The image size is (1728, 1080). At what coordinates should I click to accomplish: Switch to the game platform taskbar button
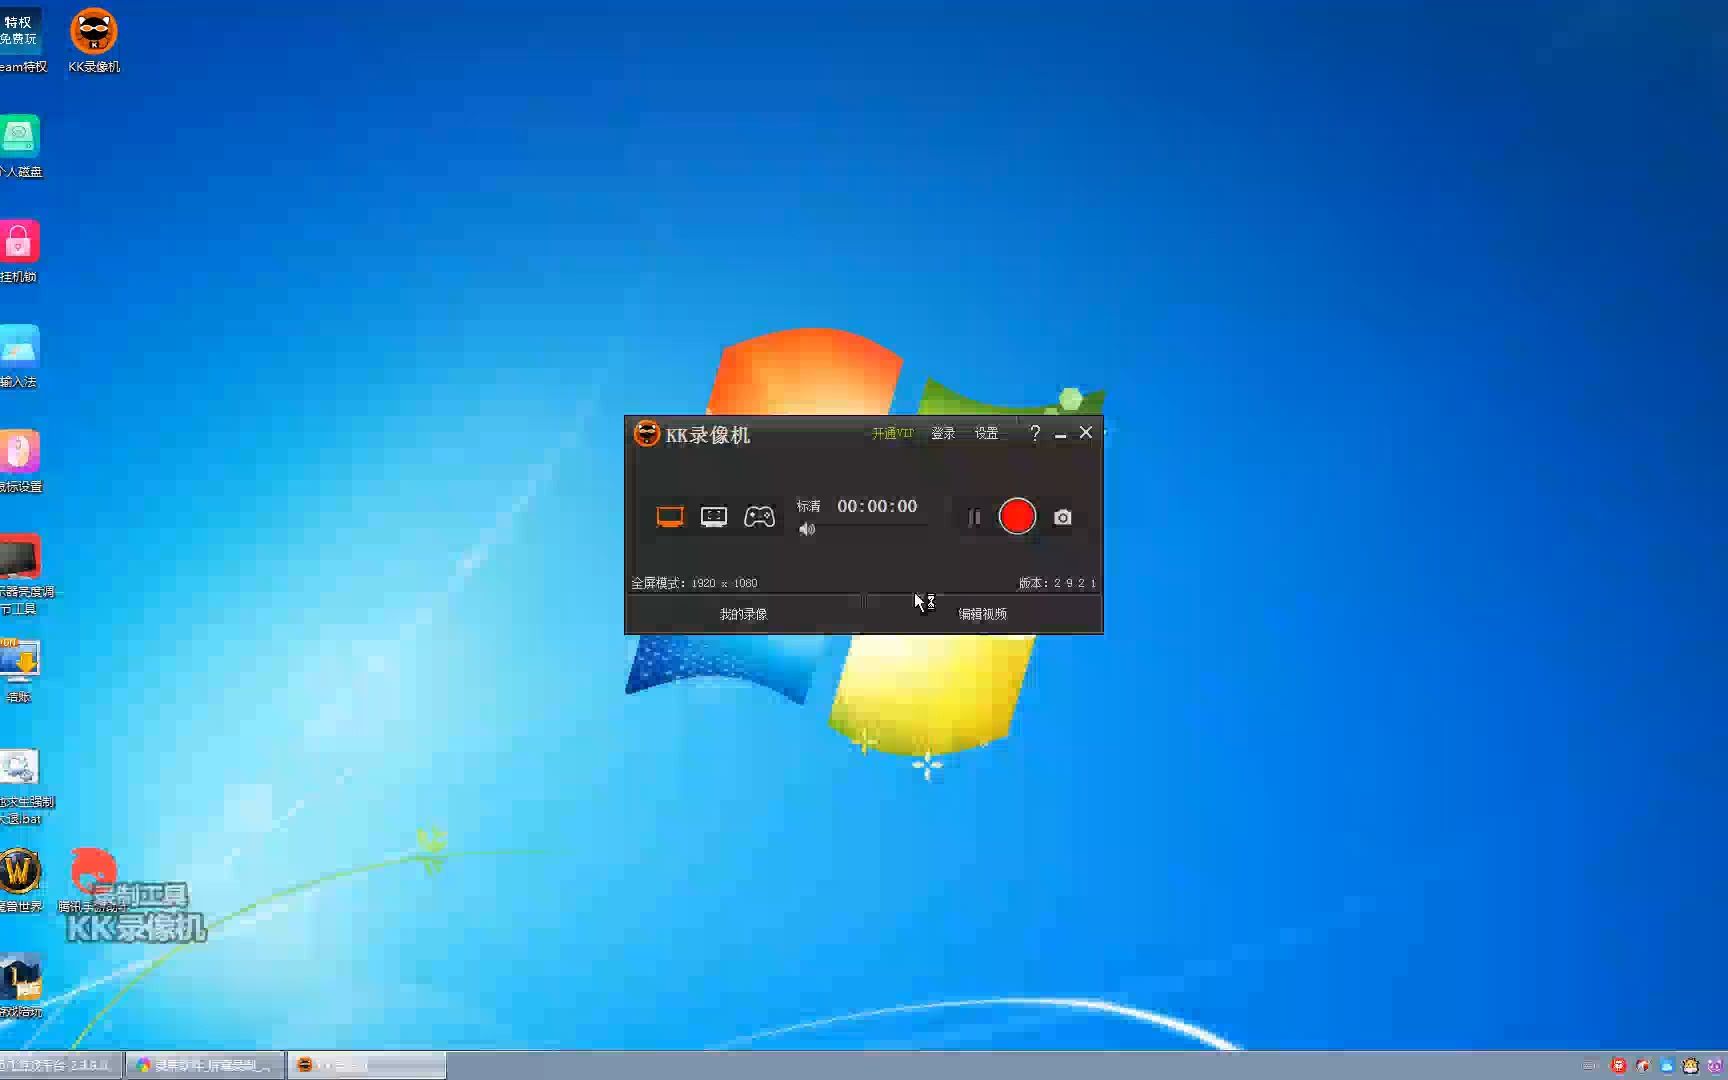(x=60, y=1065)
